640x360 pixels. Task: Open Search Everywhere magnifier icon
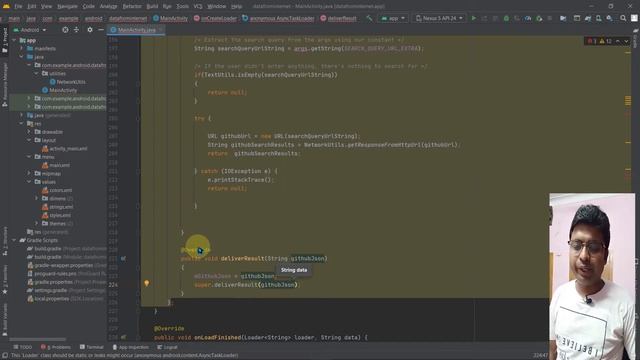tap(623, 18)
